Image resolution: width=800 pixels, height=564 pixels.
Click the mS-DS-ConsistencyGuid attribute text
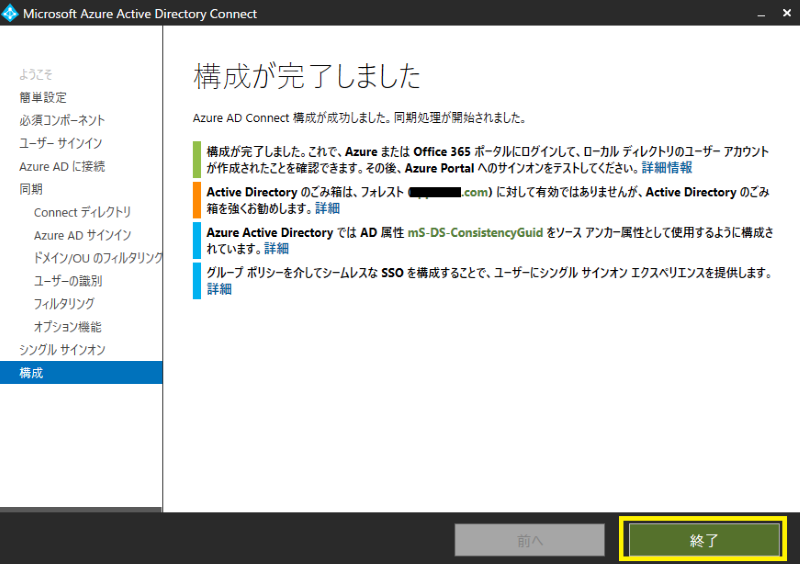click(475, 233)
